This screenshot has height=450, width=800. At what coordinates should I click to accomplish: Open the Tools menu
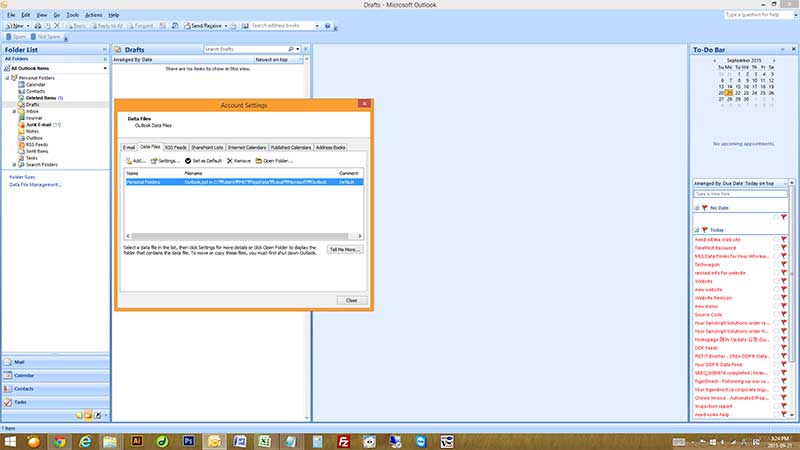point(73,15)
